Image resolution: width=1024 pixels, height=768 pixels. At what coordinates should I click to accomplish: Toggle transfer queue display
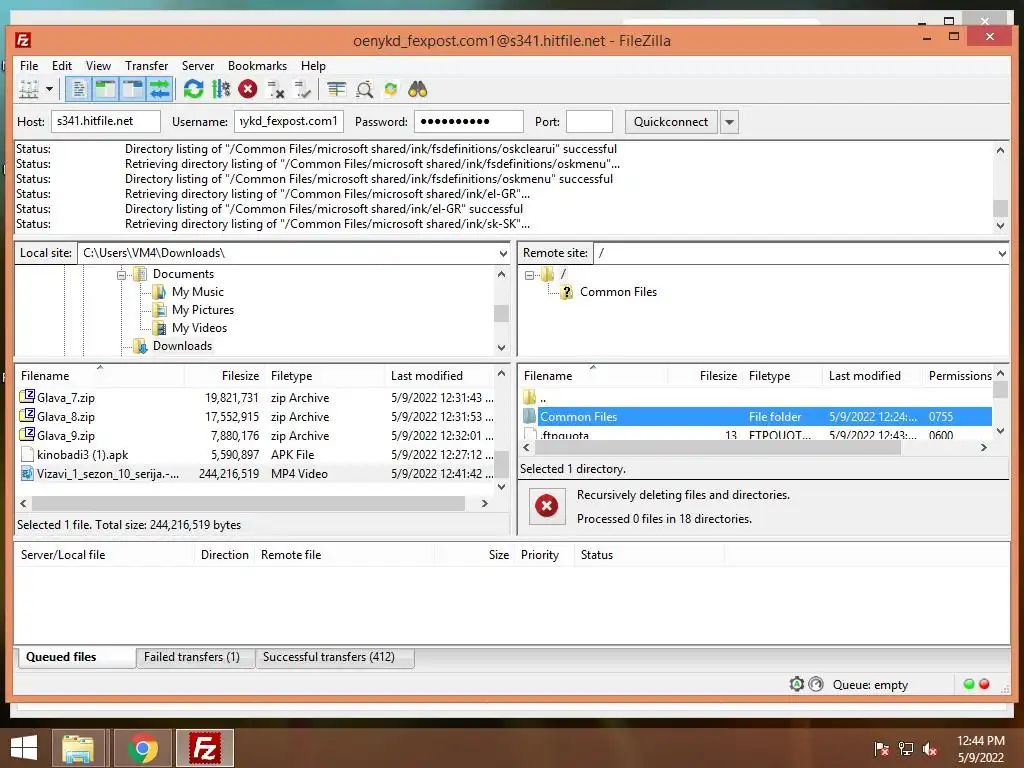pyautogui.click(x=159, y=89)
